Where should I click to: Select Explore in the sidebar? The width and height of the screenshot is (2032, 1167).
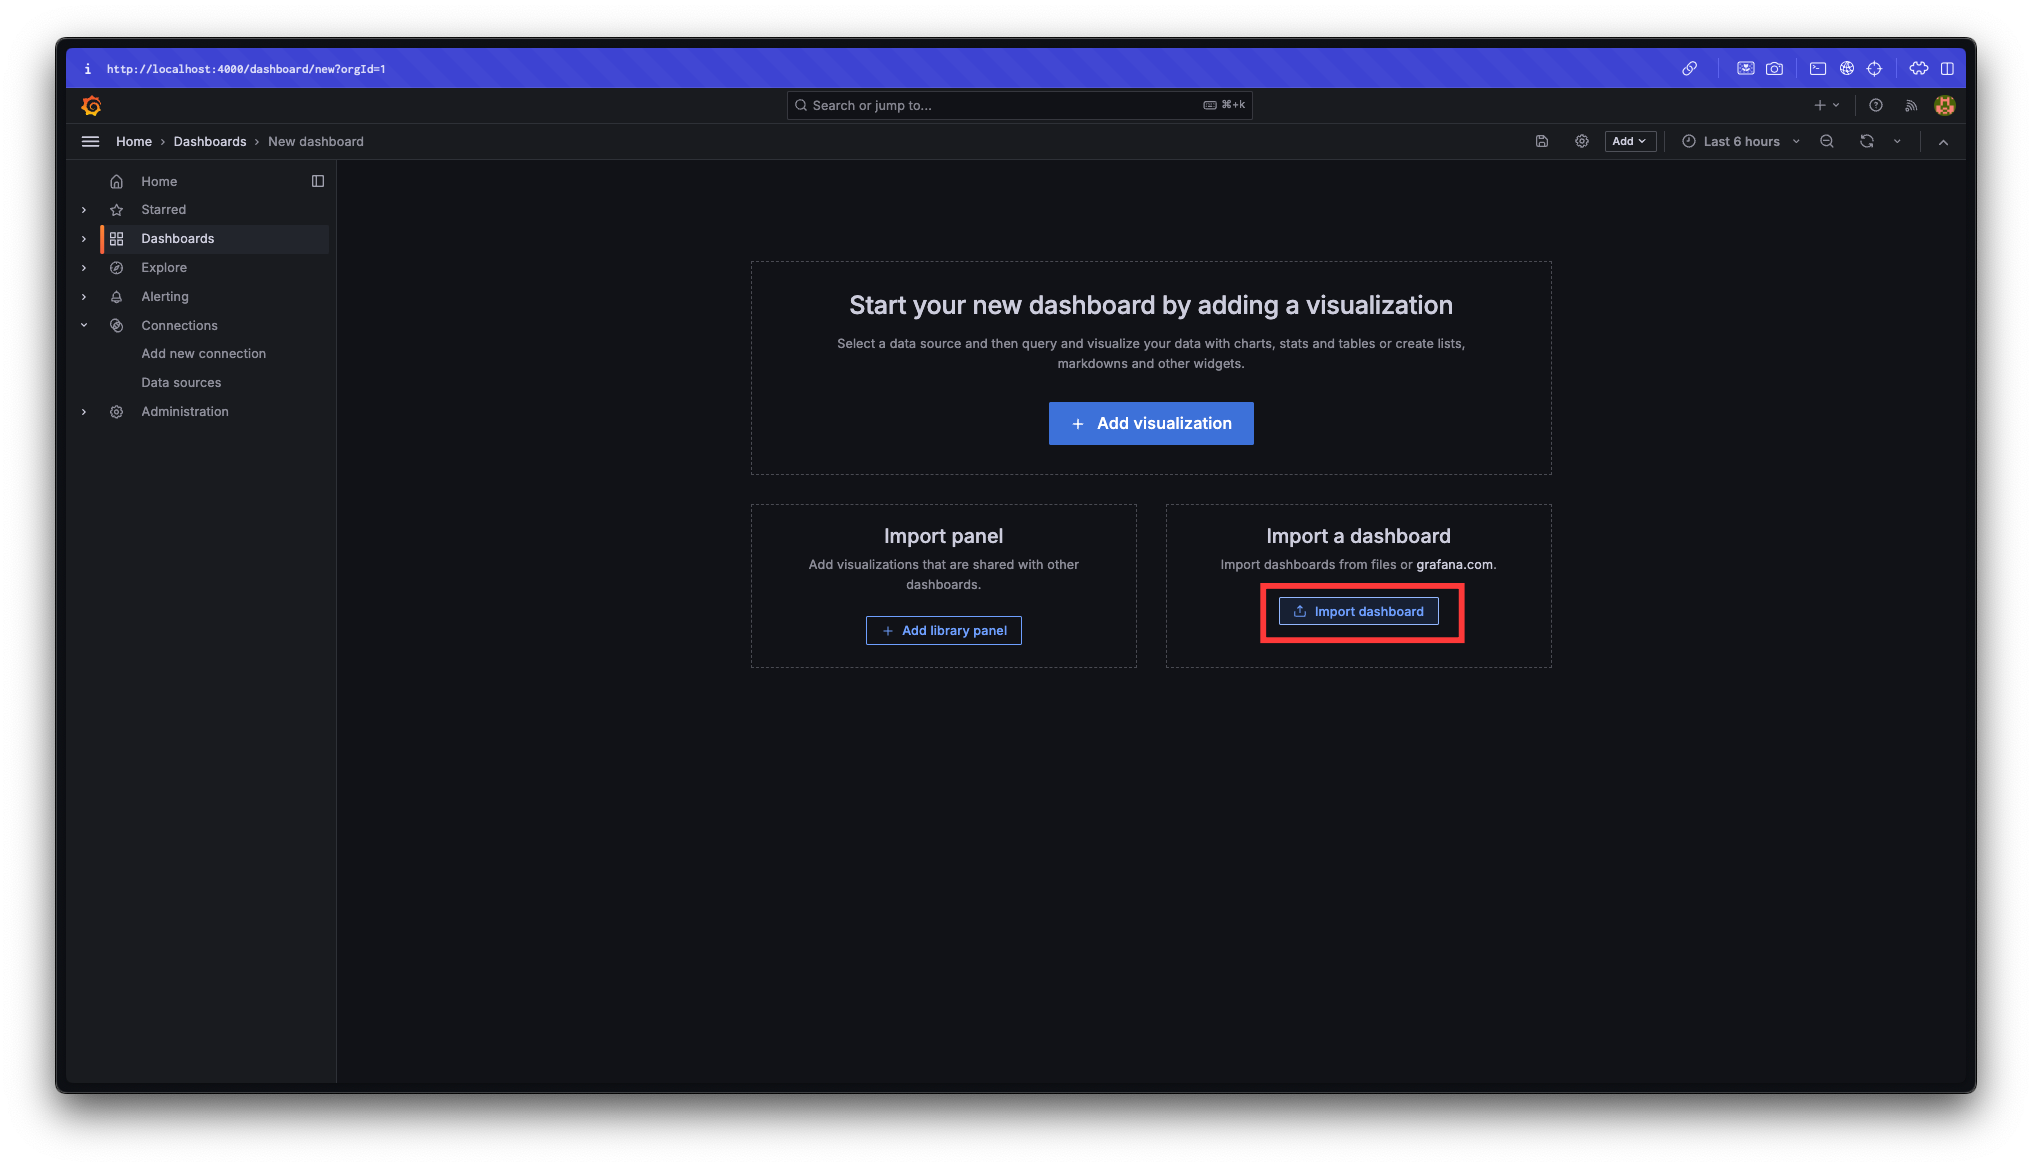(164, 267)
